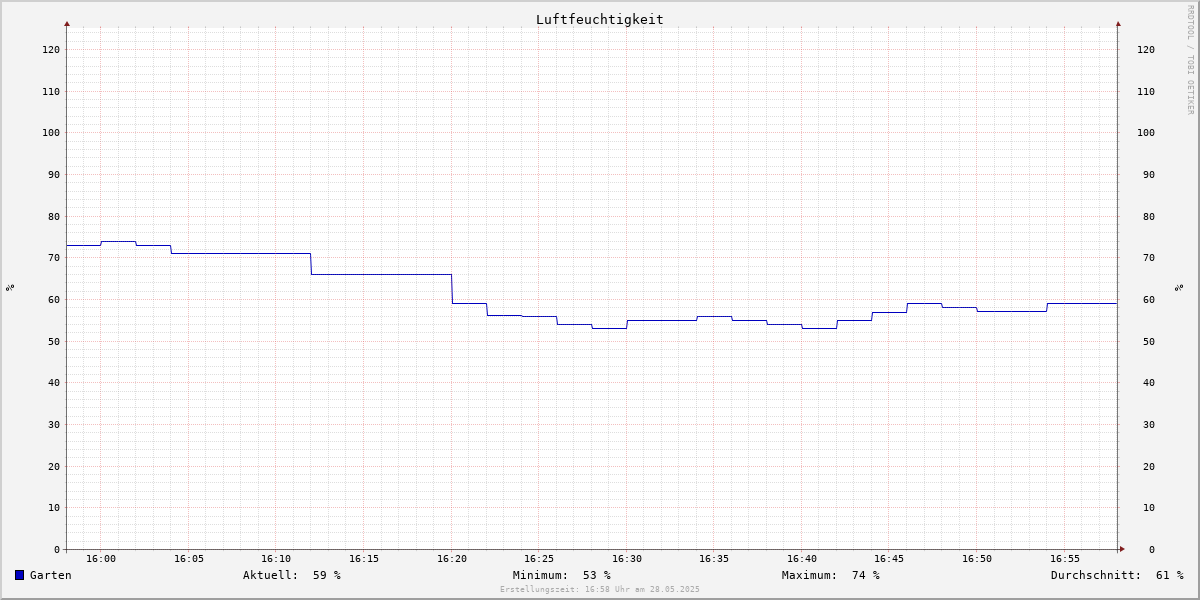Click the % unit label on the left axis

pyautogui.click(x=10, y=287)
